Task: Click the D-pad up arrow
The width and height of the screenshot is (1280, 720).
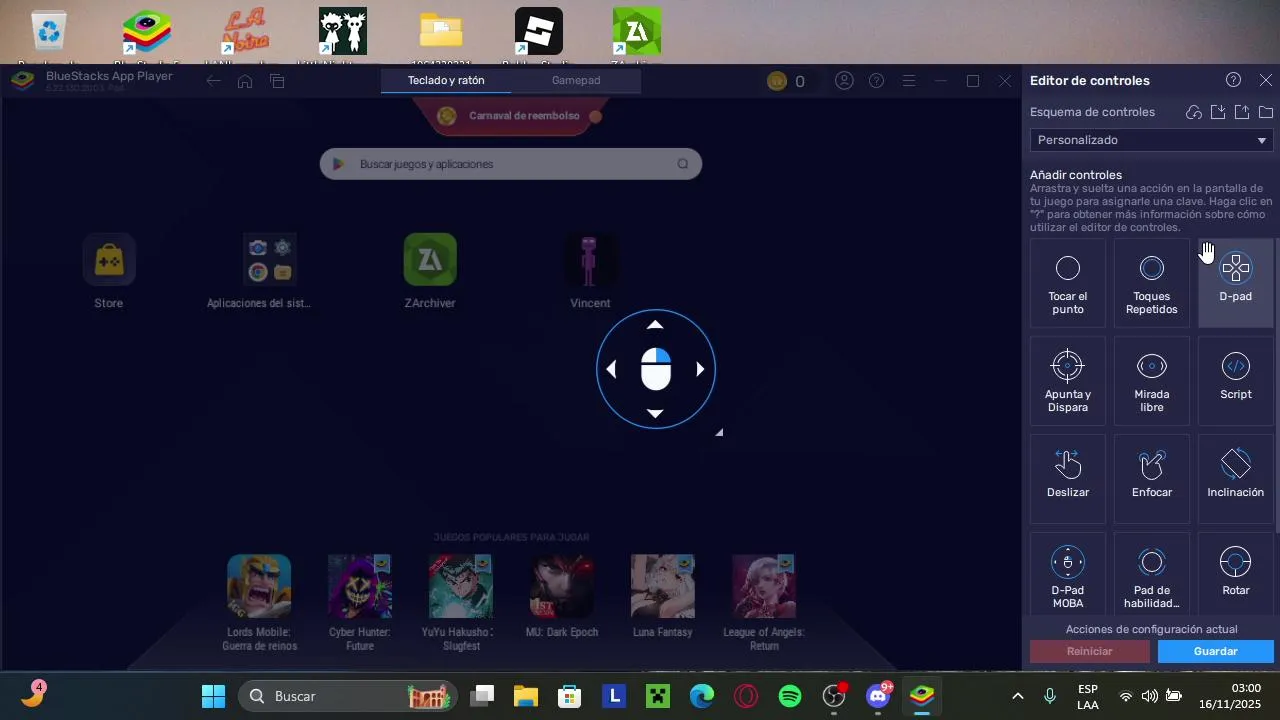Action: 655,325
